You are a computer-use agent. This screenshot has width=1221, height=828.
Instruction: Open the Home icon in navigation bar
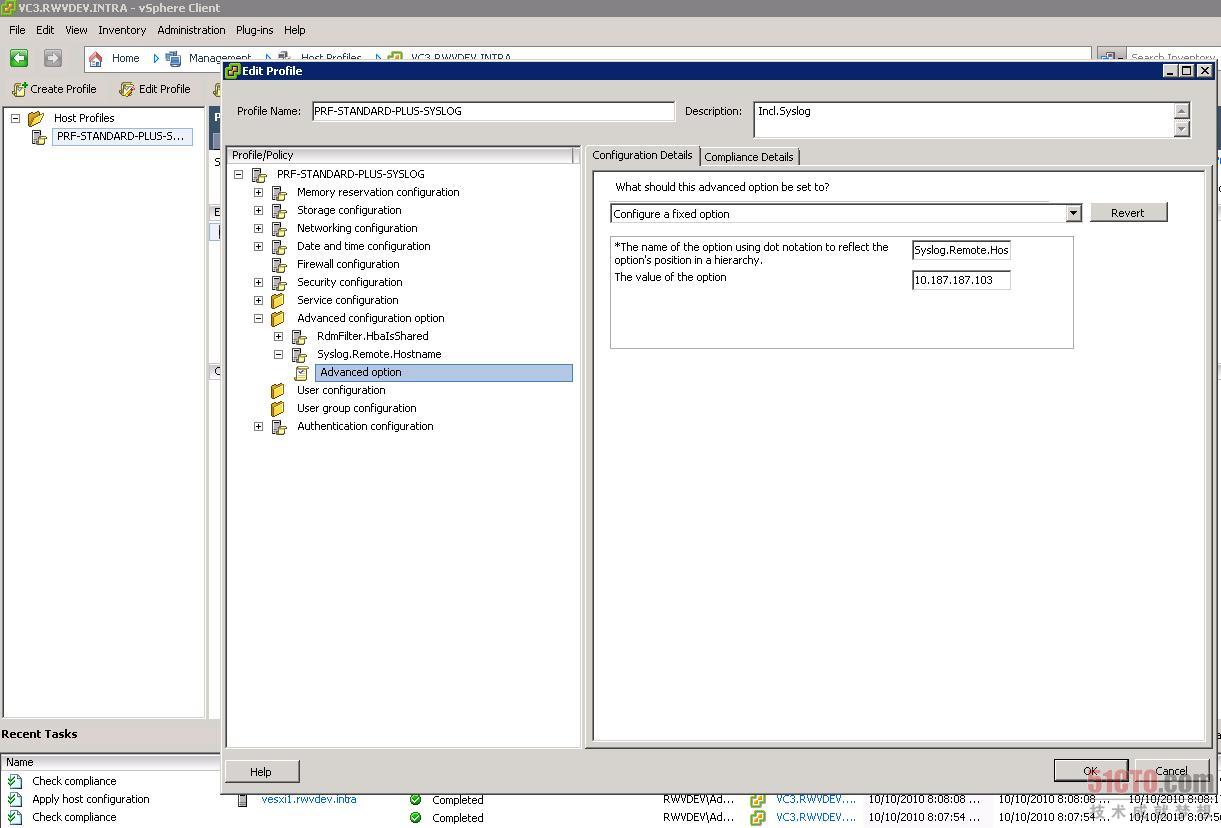point(96,58)
